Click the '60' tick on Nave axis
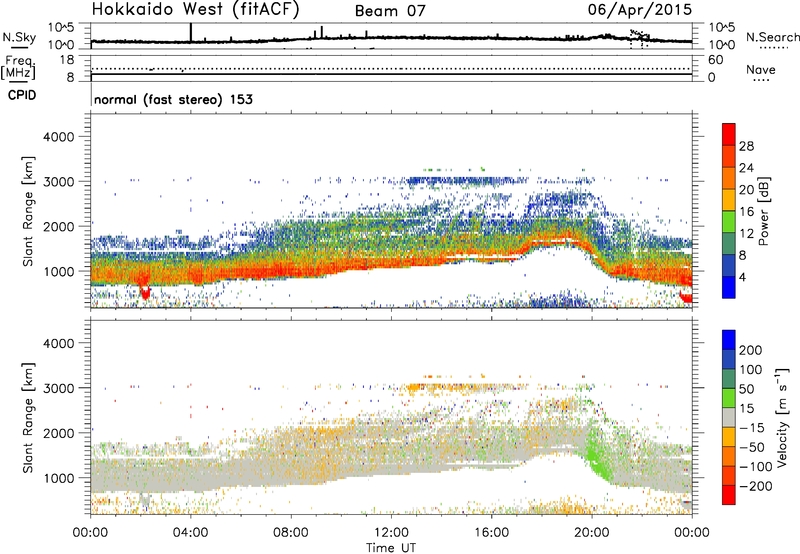Viewport: 800px width, 554px height. [715, 60]
